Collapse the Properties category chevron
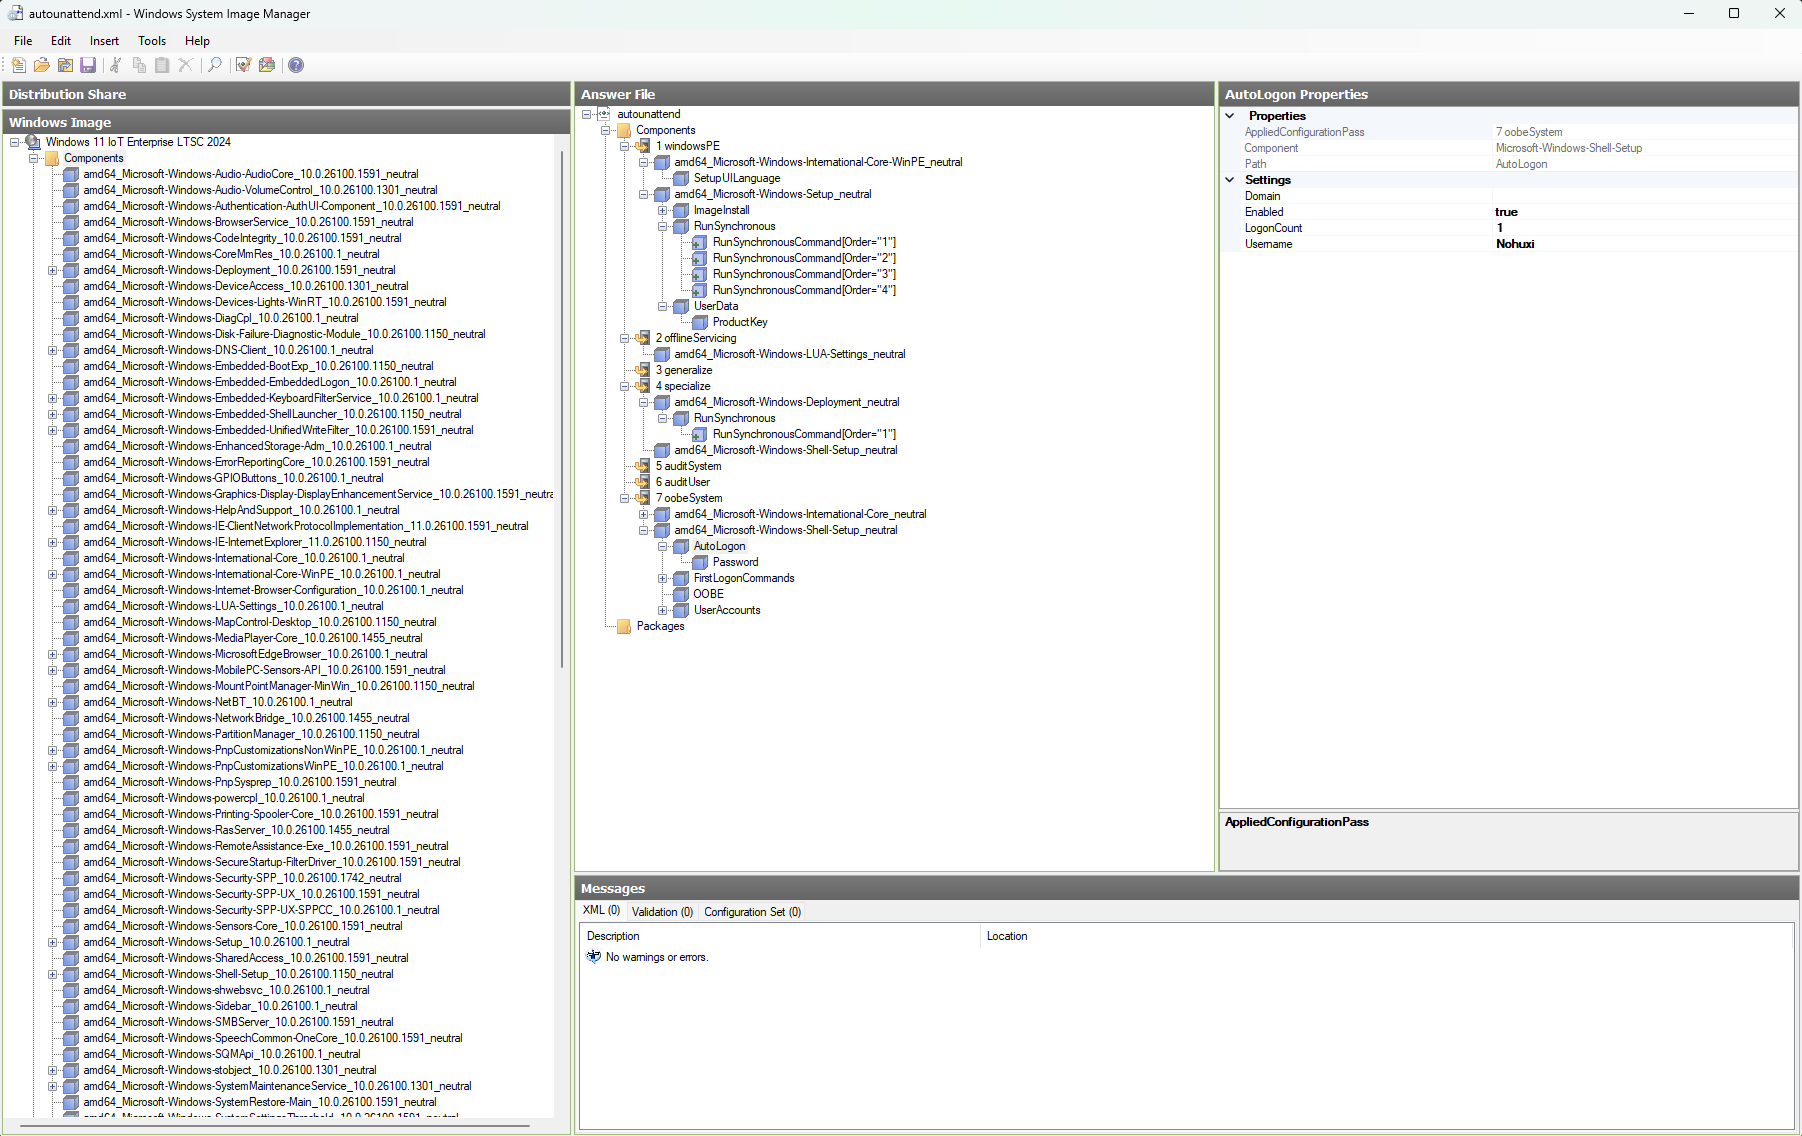The height and width of the screenshot is (1136, 1802). click(1230, 116)
